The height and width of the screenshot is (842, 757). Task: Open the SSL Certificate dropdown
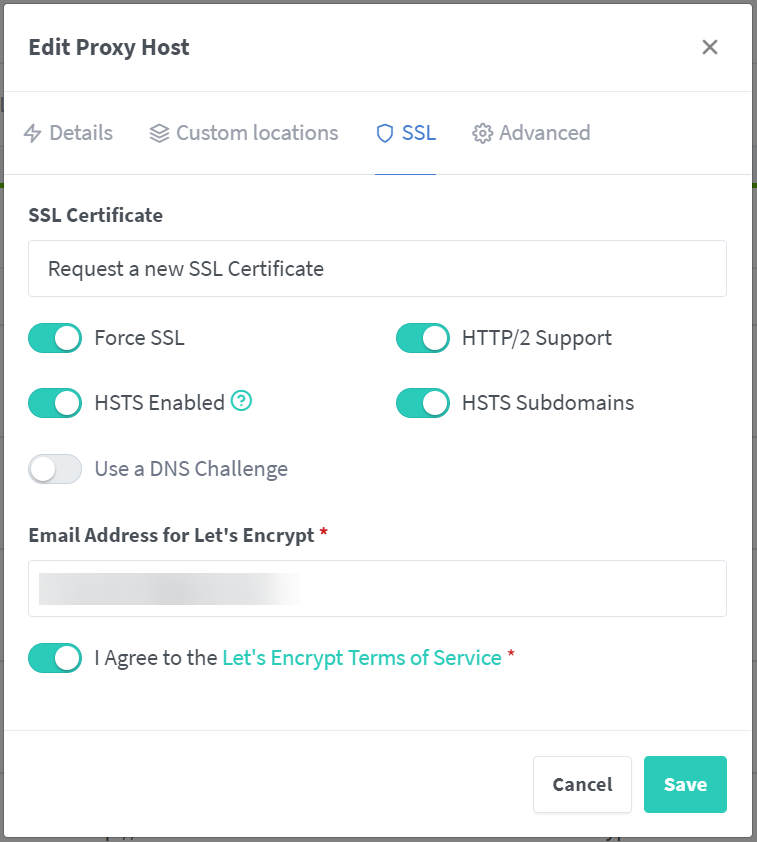(377, 268)
